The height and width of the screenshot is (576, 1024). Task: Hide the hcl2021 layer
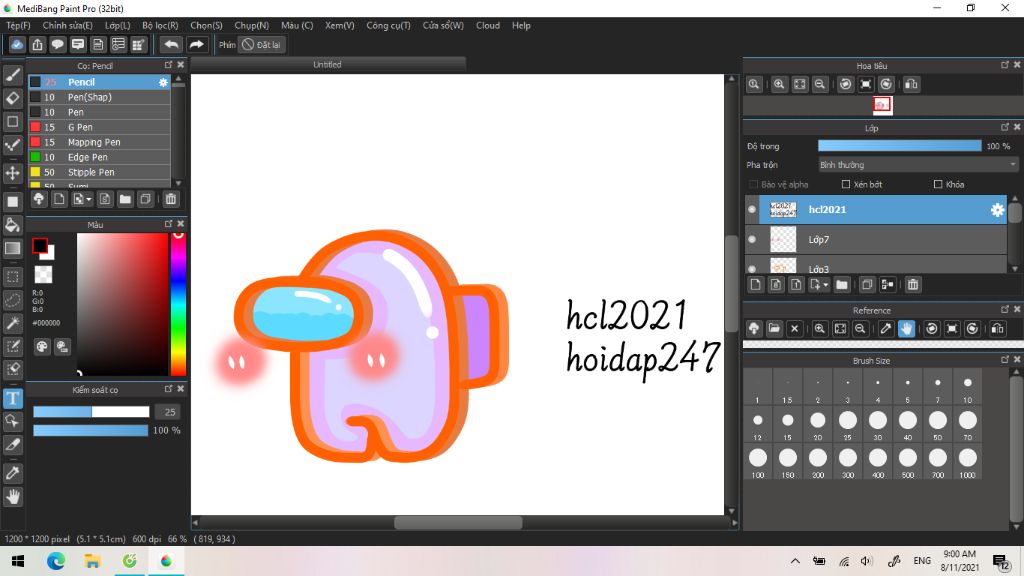(752, 210)
